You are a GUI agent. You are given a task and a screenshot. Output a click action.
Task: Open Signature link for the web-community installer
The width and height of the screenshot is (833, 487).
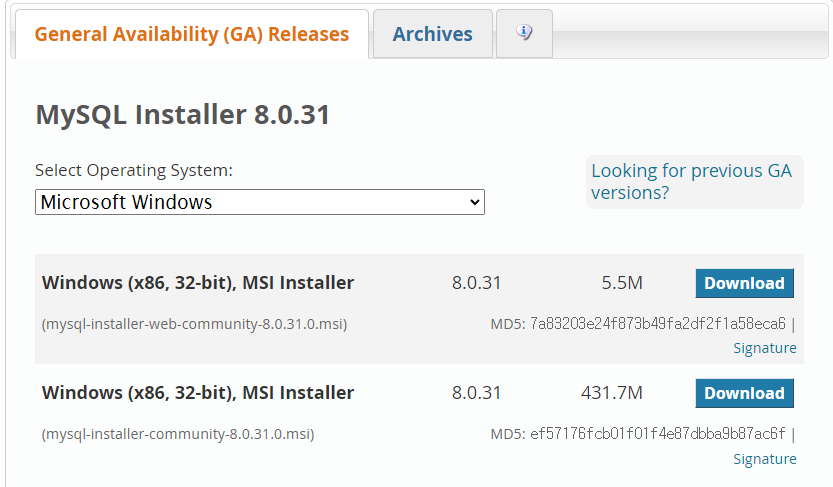pos(764,348)
